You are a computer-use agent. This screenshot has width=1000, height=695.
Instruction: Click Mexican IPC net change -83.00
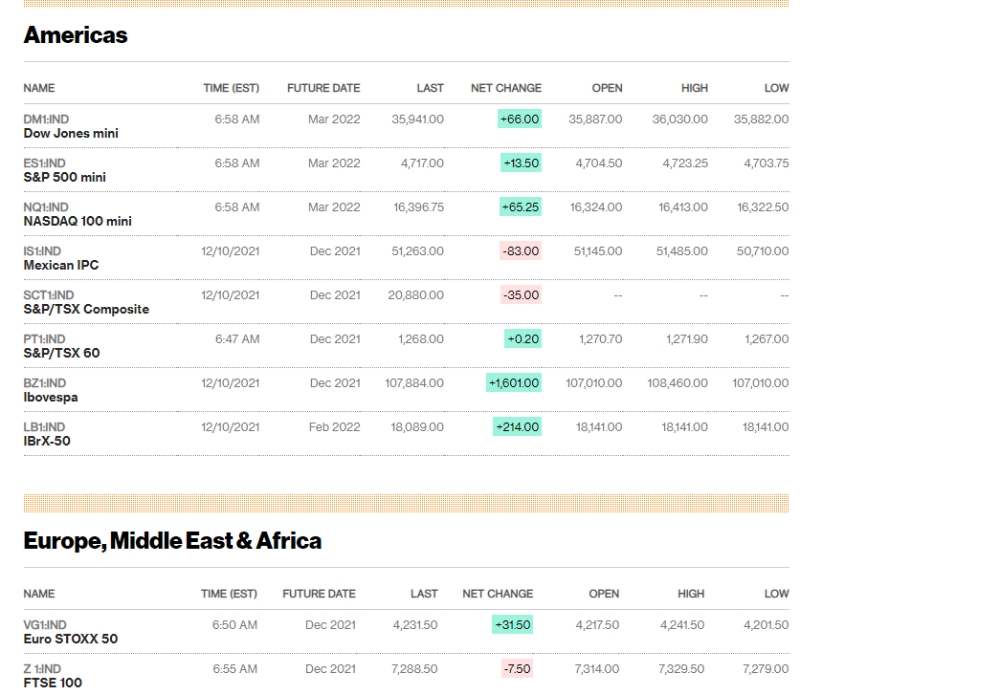click(x=520, y=251)
